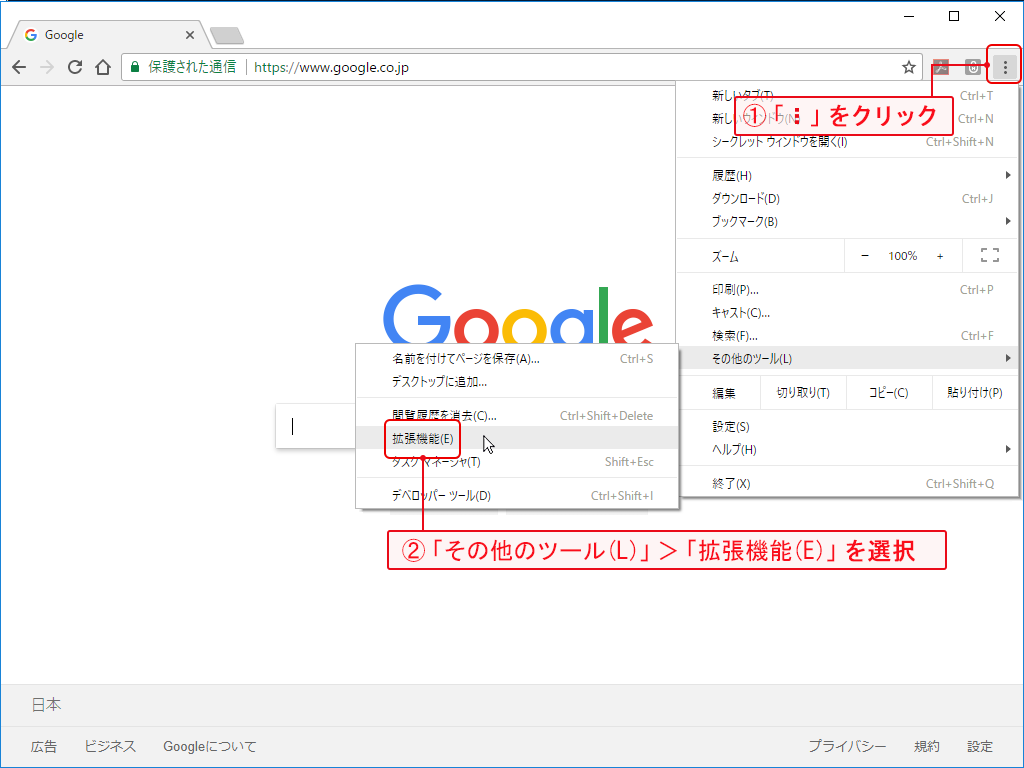This screenshot has height=768, width=1024.
Task: Click the second extension icon in toolbar
Action: (x=973, y=67)
